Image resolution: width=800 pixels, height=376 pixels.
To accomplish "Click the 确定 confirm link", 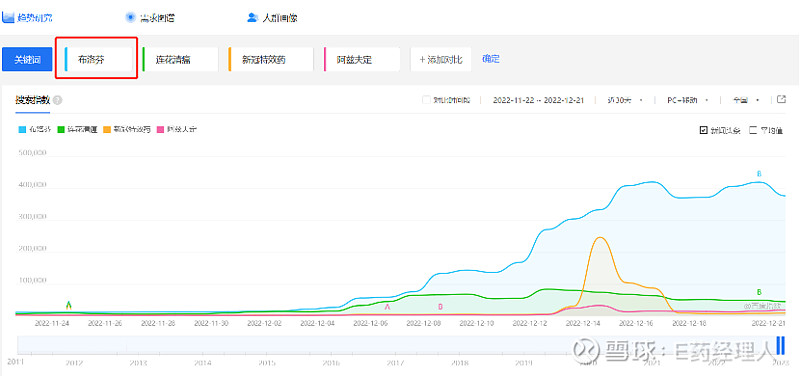I will click(491, 59).
